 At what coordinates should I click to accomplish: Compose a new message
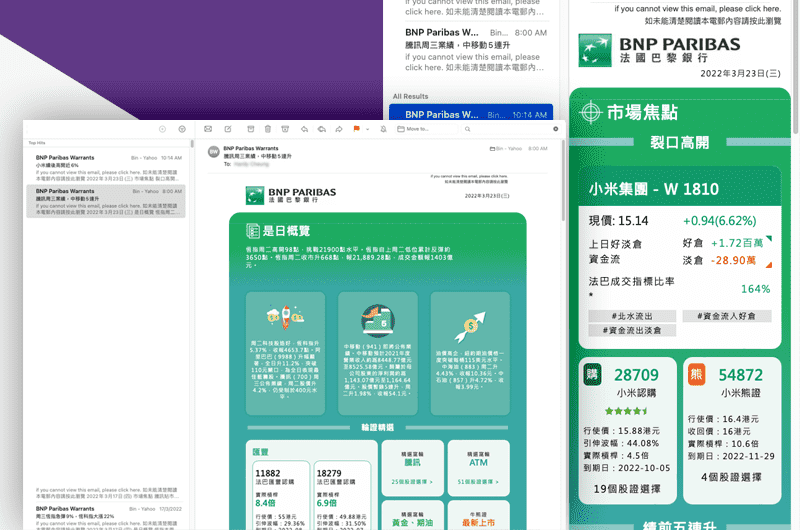[x=228, y=129]
